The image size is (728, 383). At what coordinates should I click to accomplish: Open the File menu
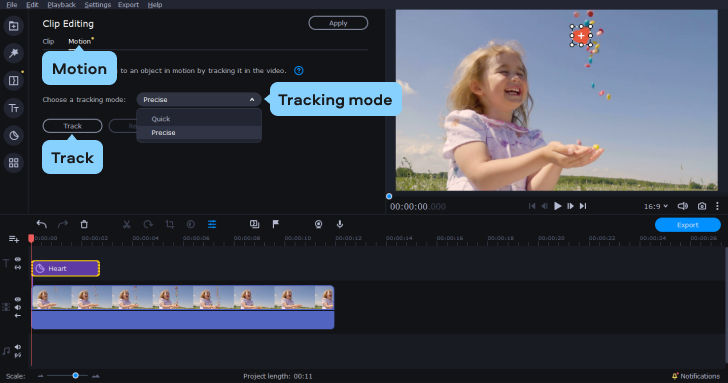pos(12,5)
